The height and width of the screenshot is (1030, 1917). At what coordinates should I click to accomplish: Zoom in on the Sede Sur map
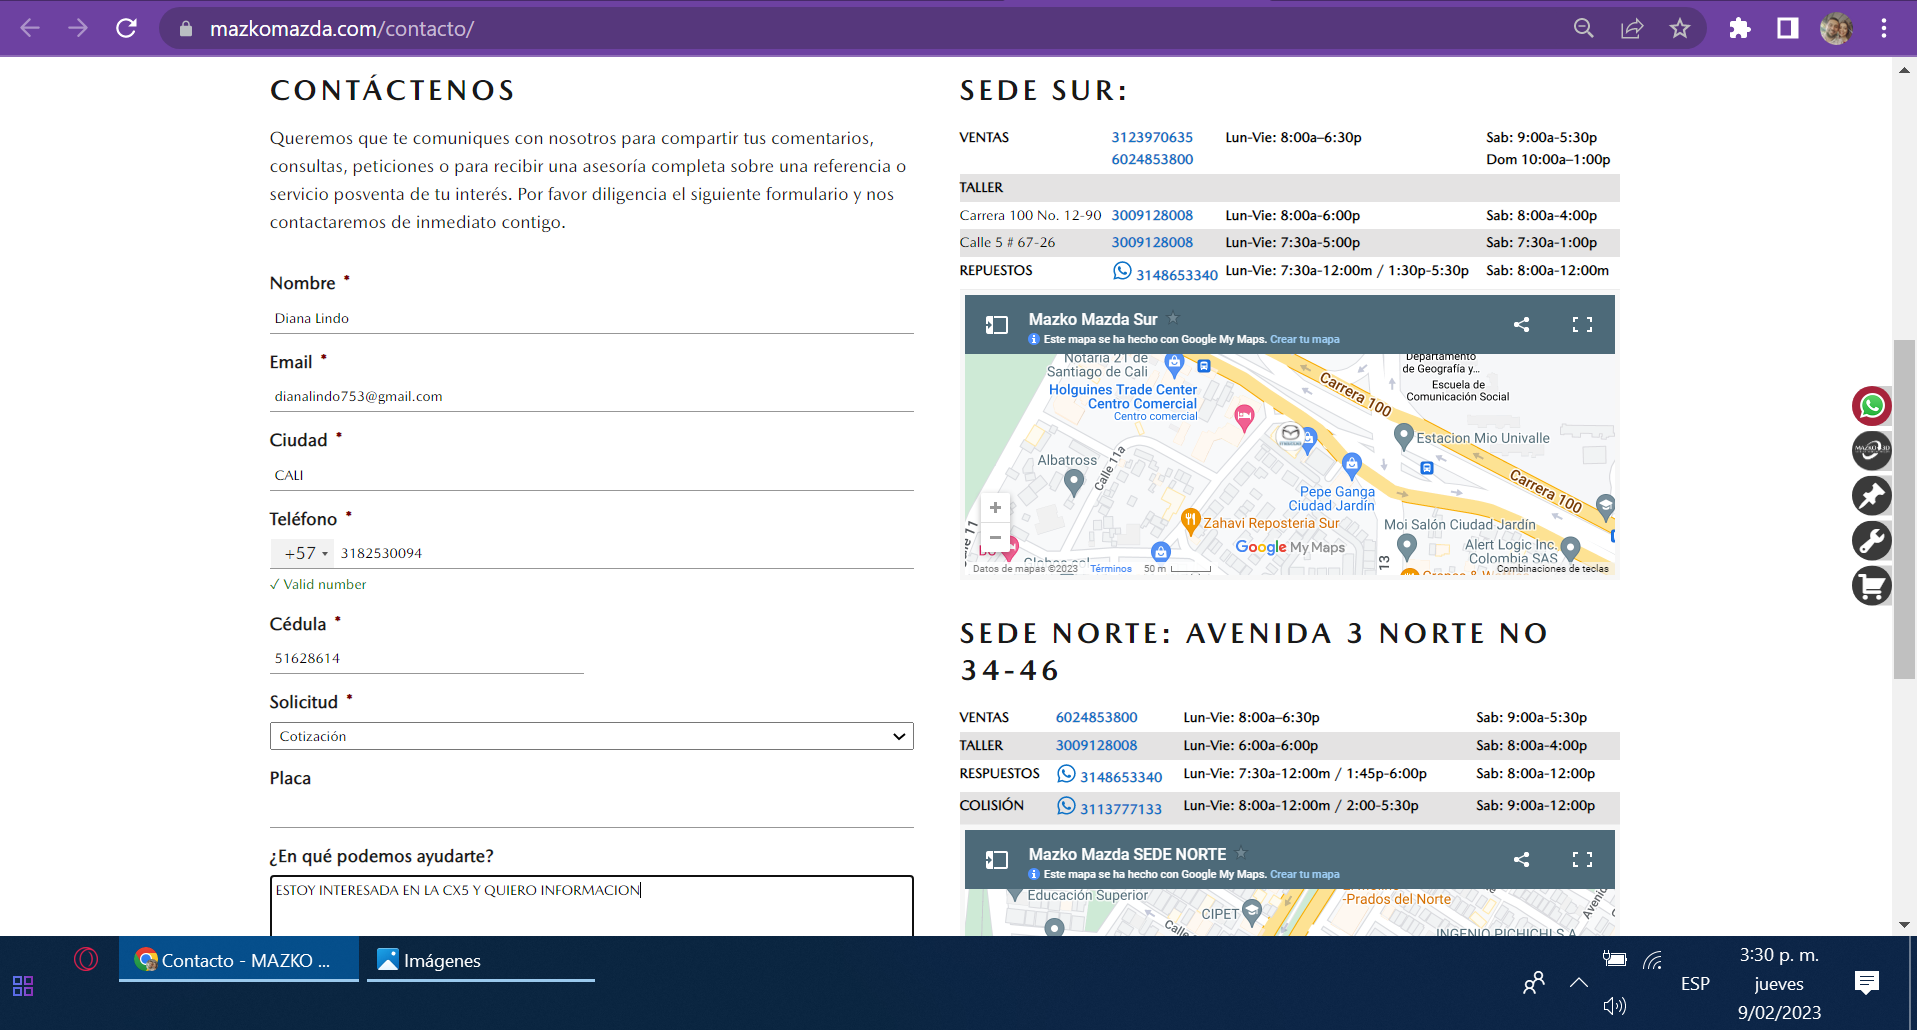click(995, 508)
